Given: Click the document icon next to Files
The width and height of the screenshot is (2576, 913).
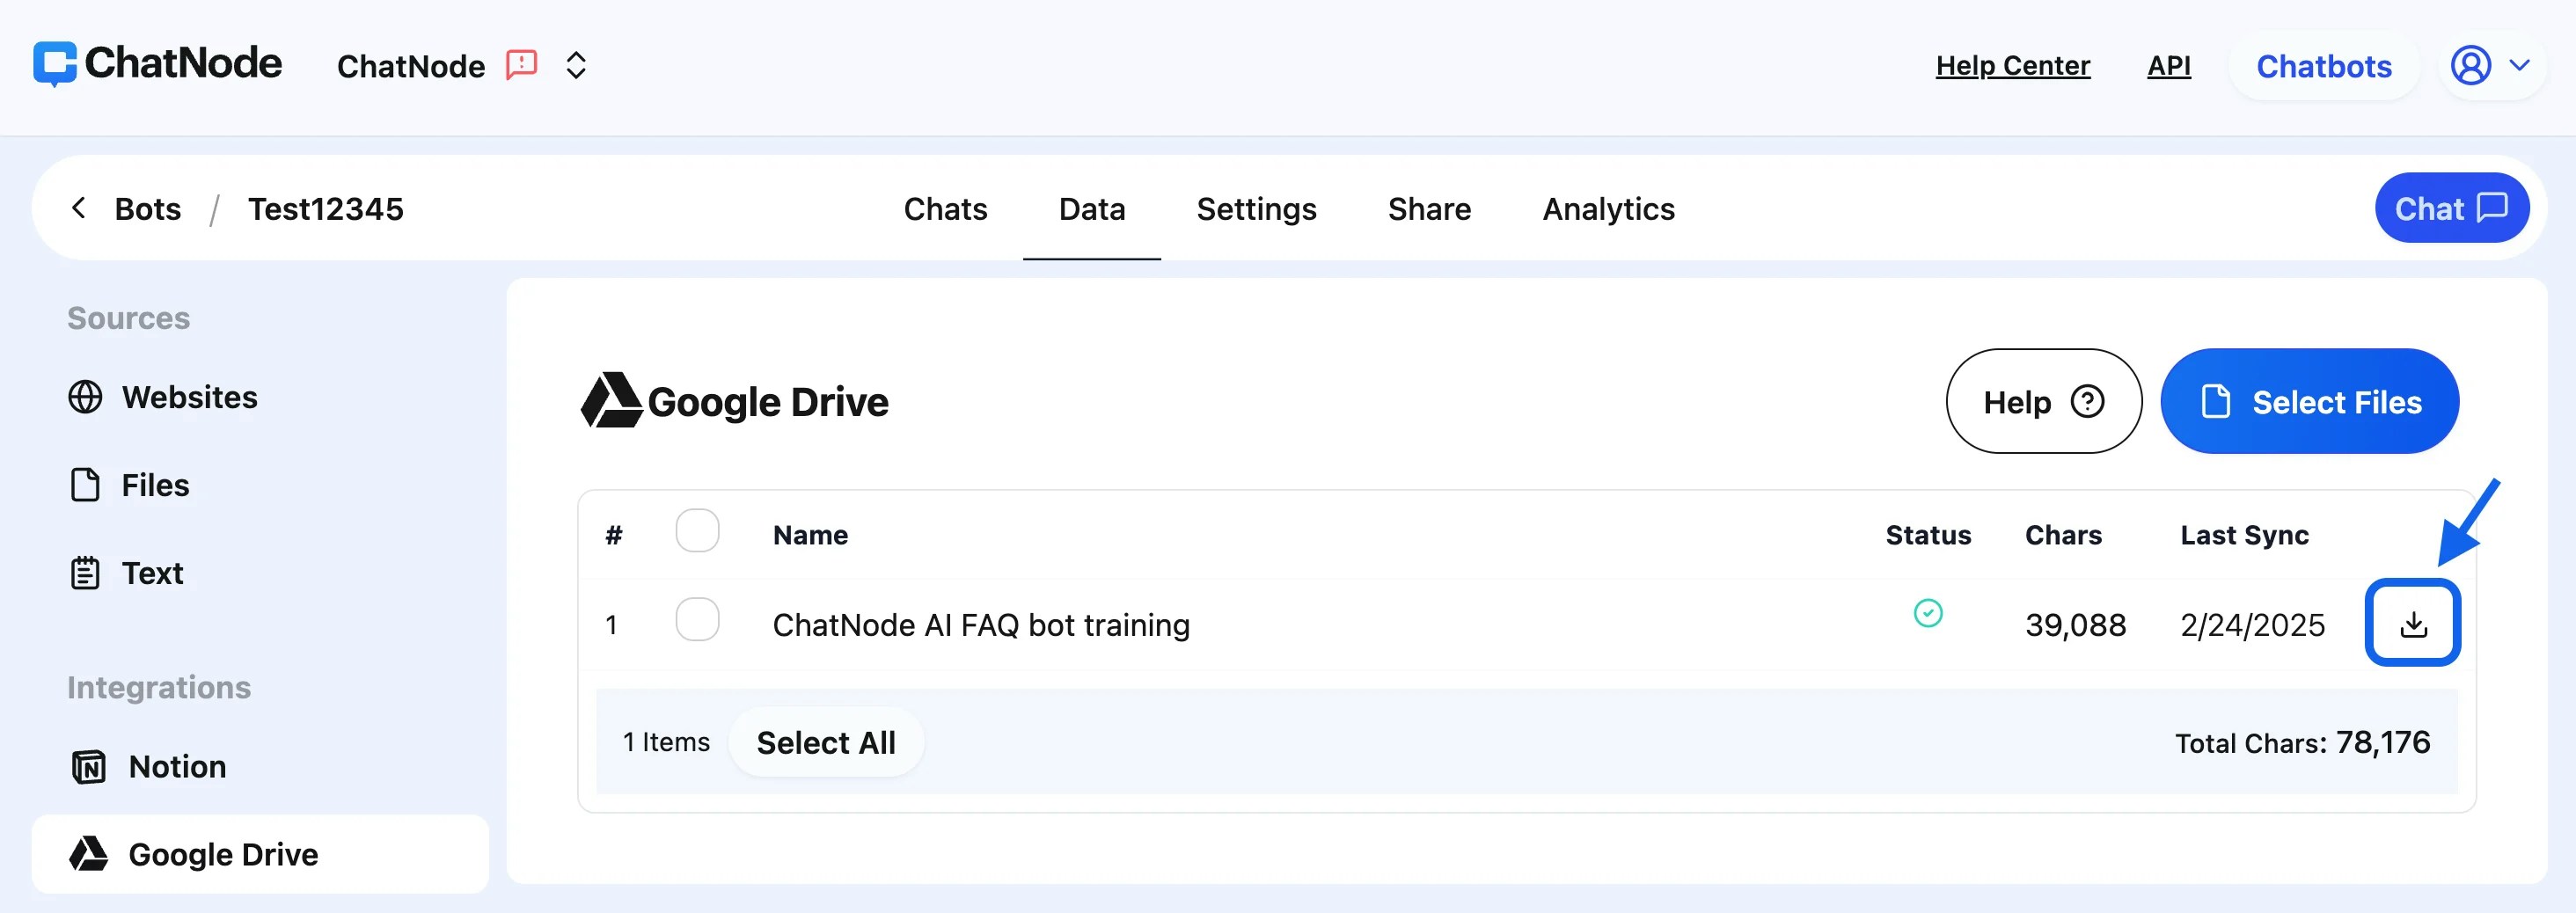Looking at the screenshot, I should click(85, 485).
